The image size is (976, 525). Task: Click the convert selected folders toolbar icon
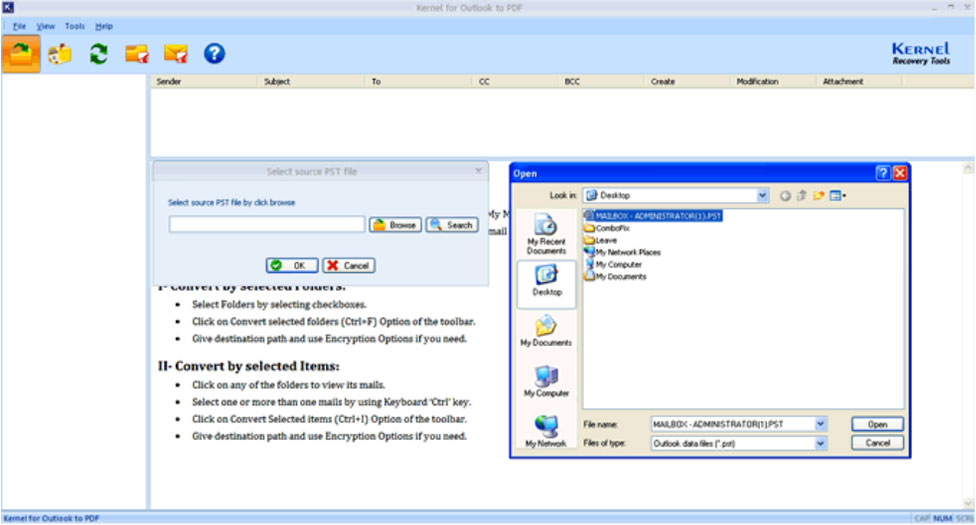click(137, 54)
